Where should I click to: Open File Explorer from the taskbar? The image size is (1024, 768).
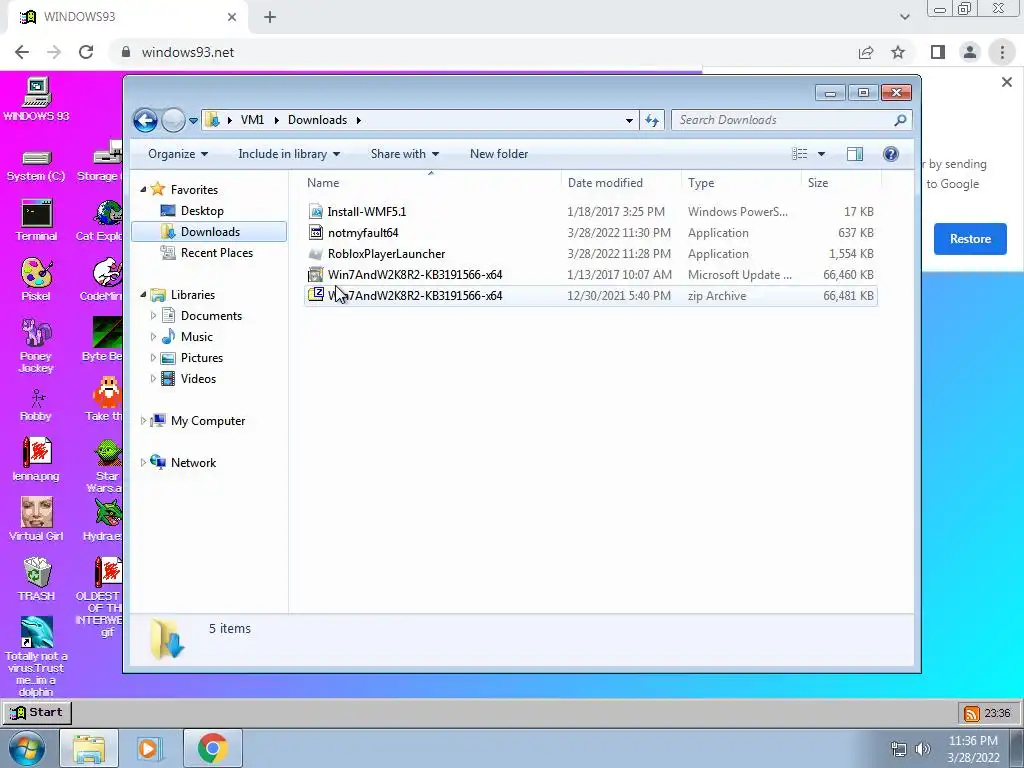pyautogui.click(x=89, y=748)
